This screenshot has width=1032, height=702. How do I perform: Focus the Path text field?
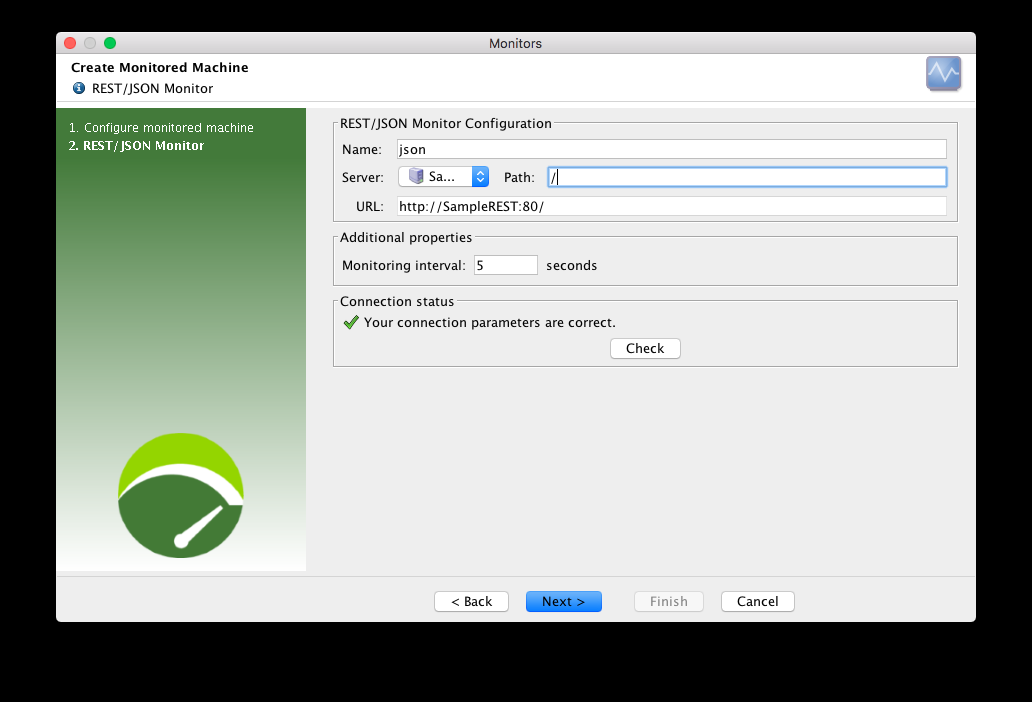click(x=746, y=177)
